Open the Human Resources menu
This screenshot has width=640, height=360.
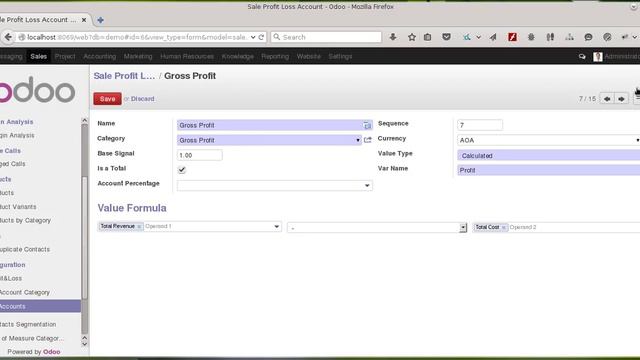187,57
